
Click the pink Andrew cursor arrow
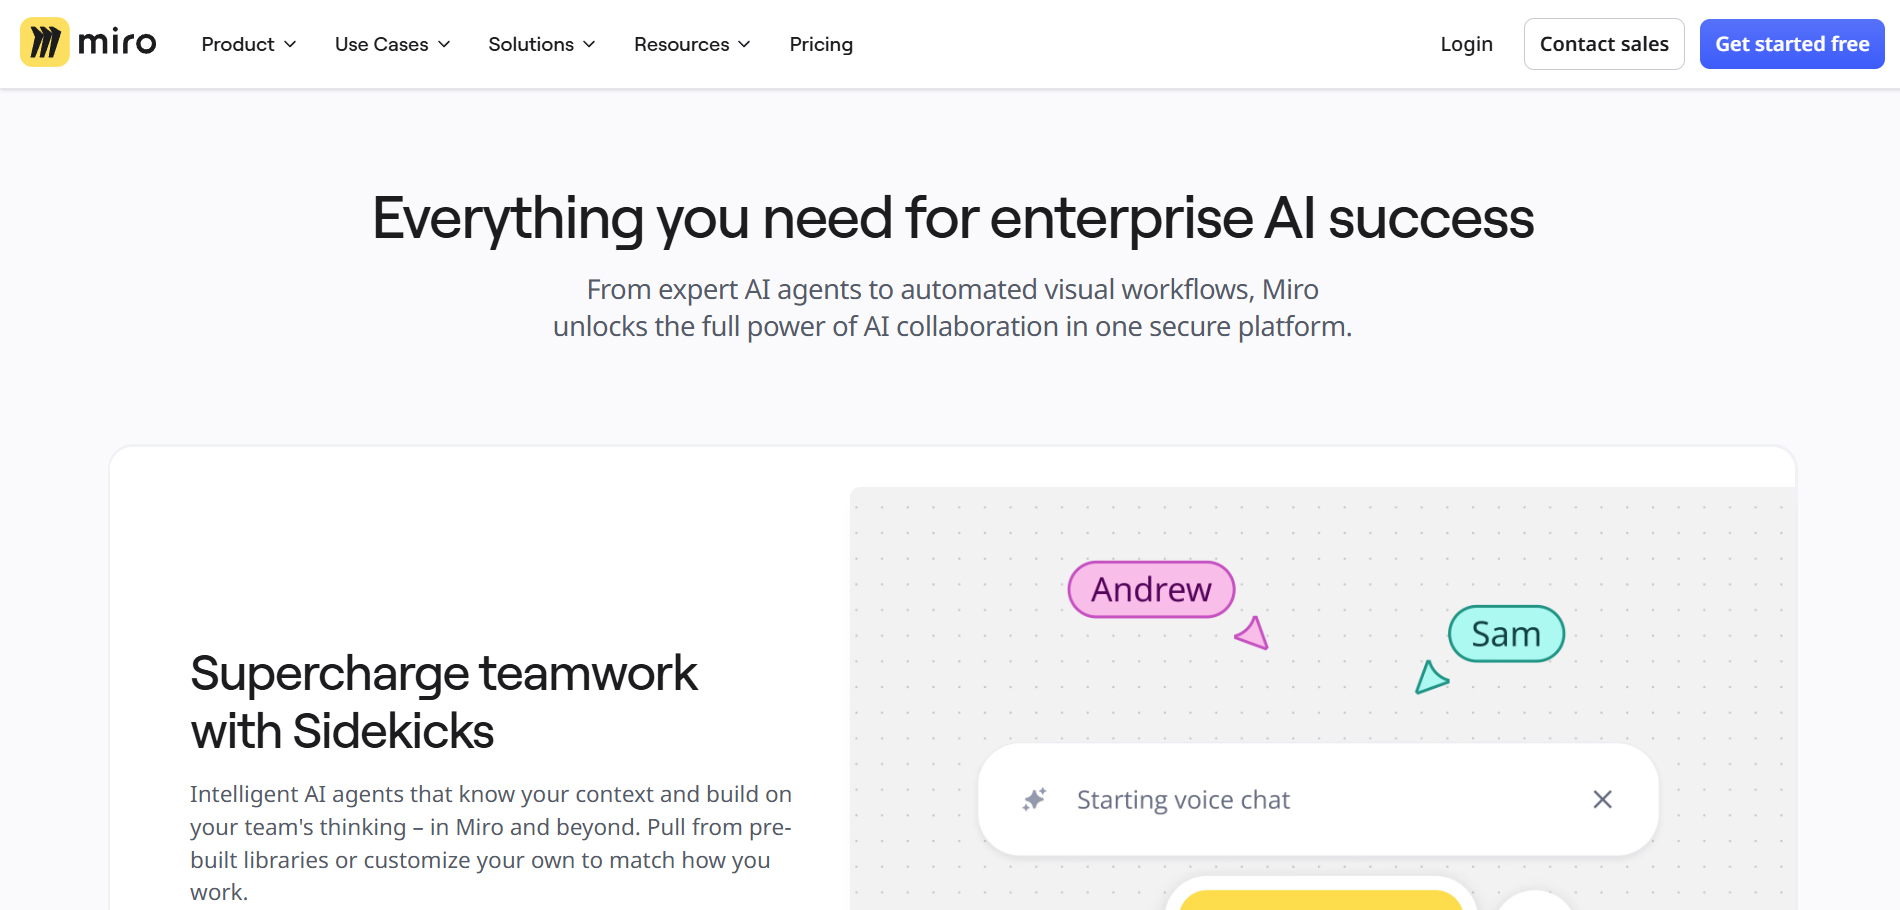tap(1252, 632)
